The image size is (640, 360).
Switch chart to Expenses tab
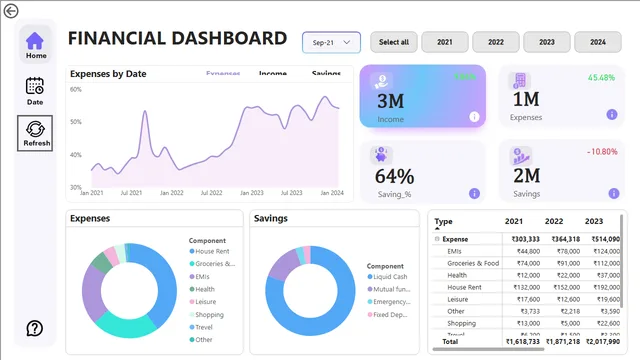pyautogui.click(x=223, y=74)
